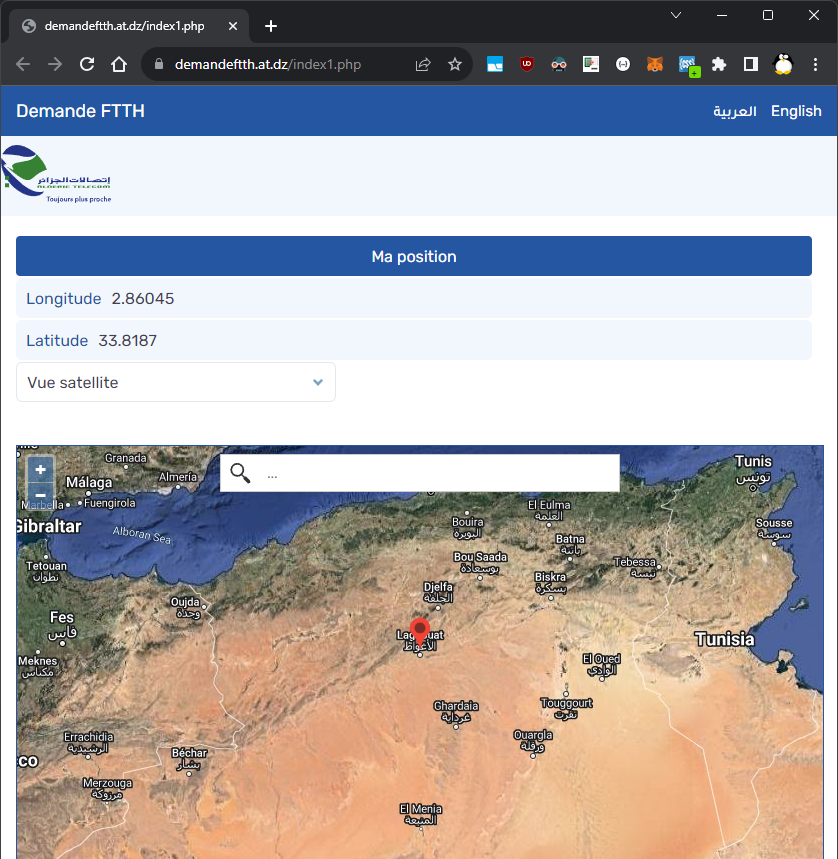Switch site language to English
This screenshot has height=859, width=838.
[x=796, y=111]
